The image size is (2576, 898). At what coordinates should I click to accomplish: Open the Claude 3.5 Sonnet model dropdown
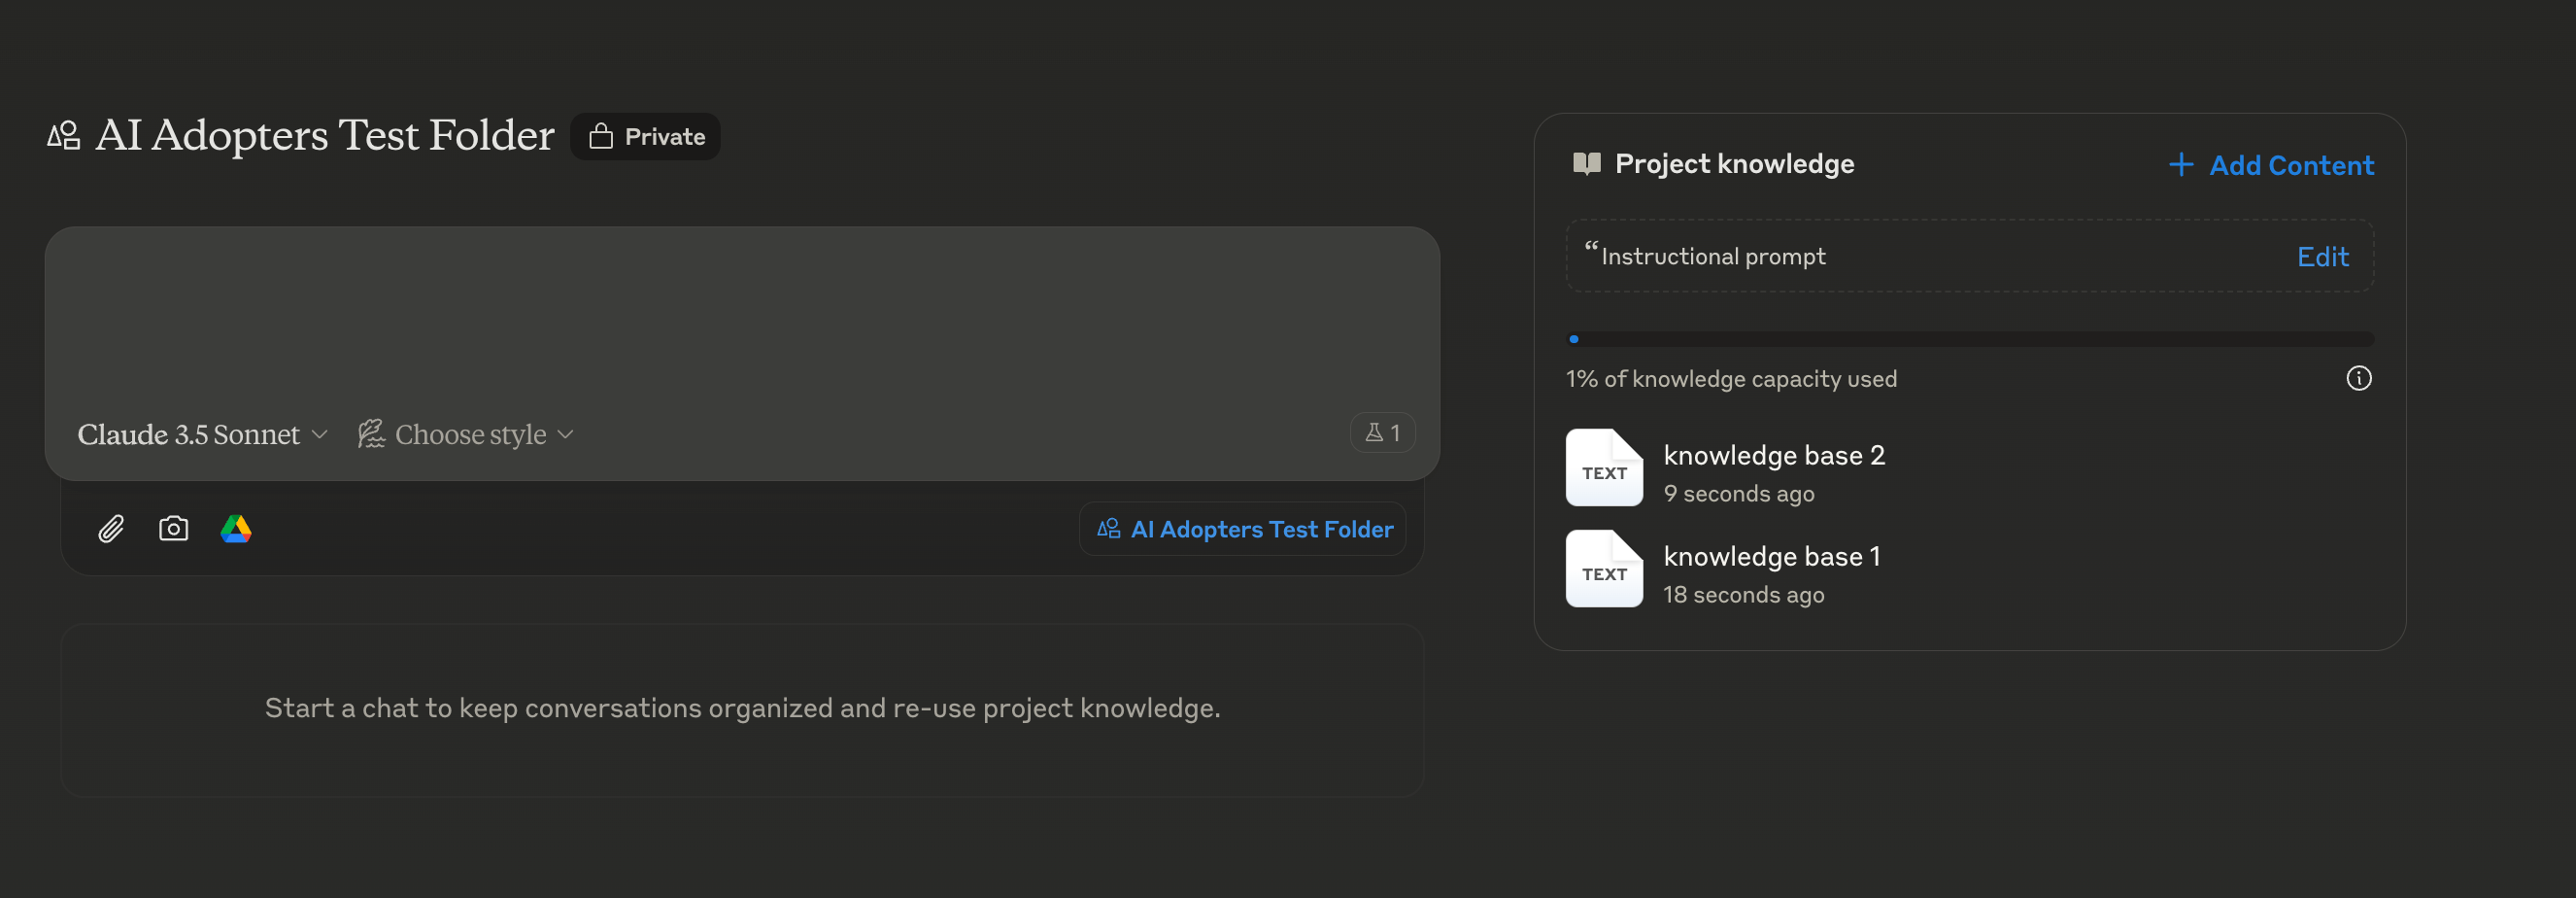click(202, 434)
